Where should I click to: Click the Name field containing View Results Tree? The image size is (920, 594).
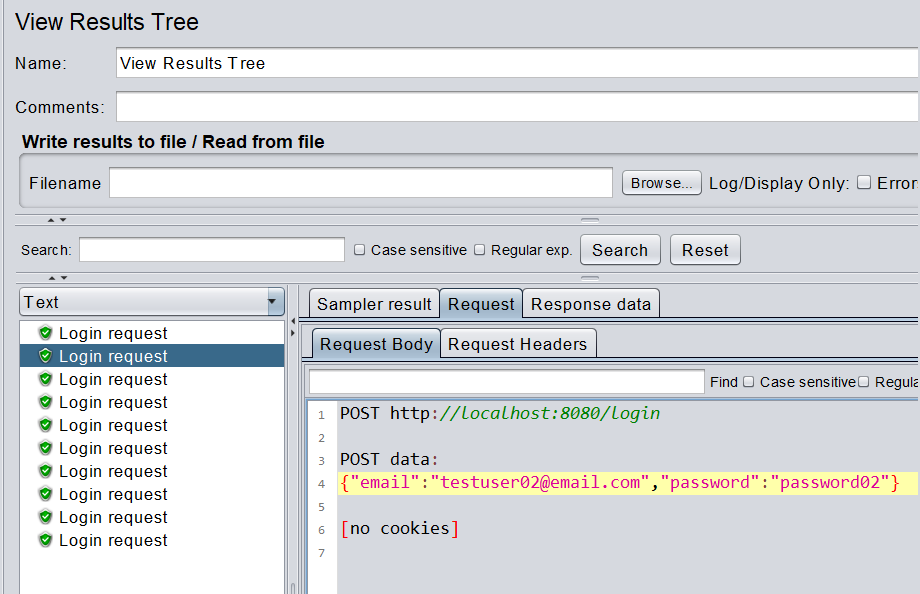(x=517, y=63)
